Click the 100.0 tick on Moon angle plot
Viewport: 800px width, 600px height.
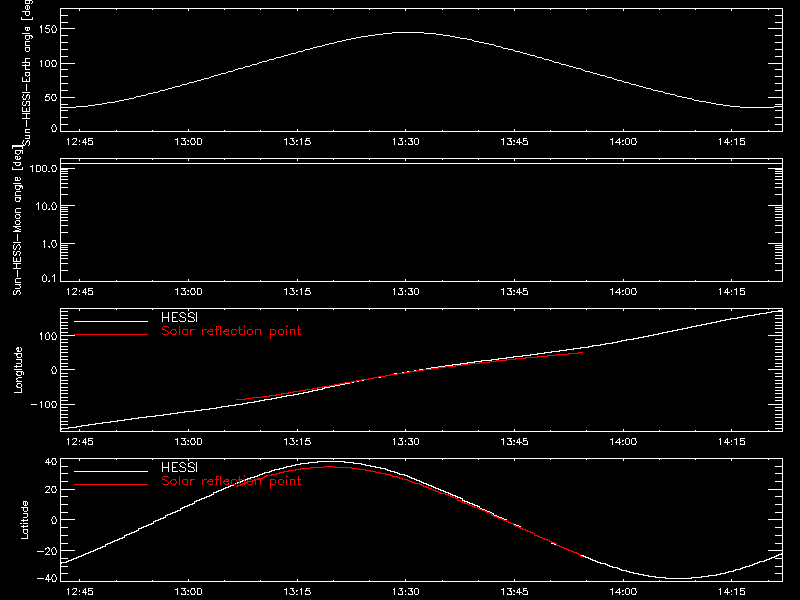pos(43,168)
